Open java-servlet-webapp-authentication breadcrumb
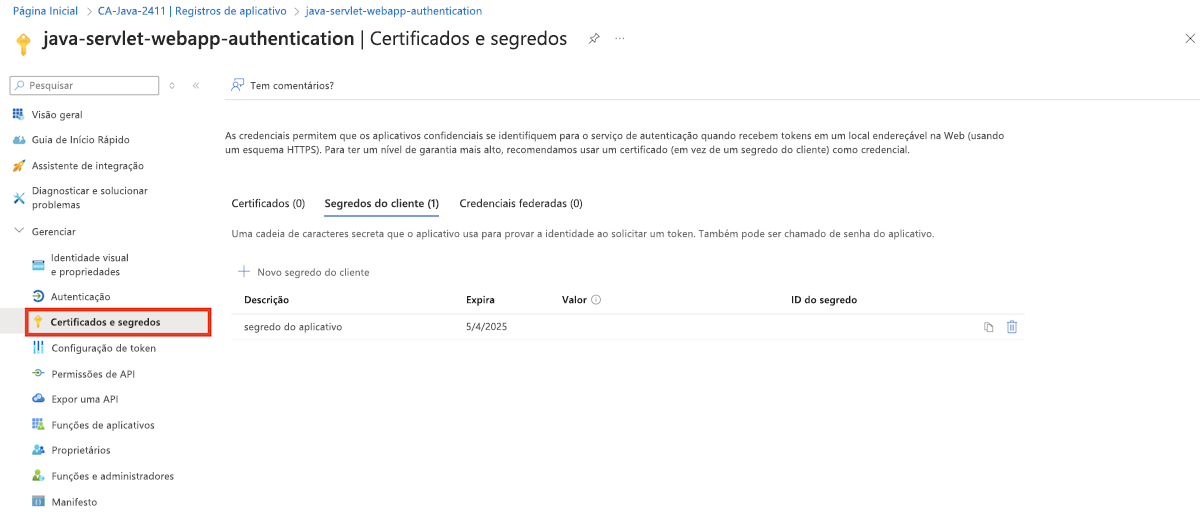 pyautogui.click(x=393, y=11)
